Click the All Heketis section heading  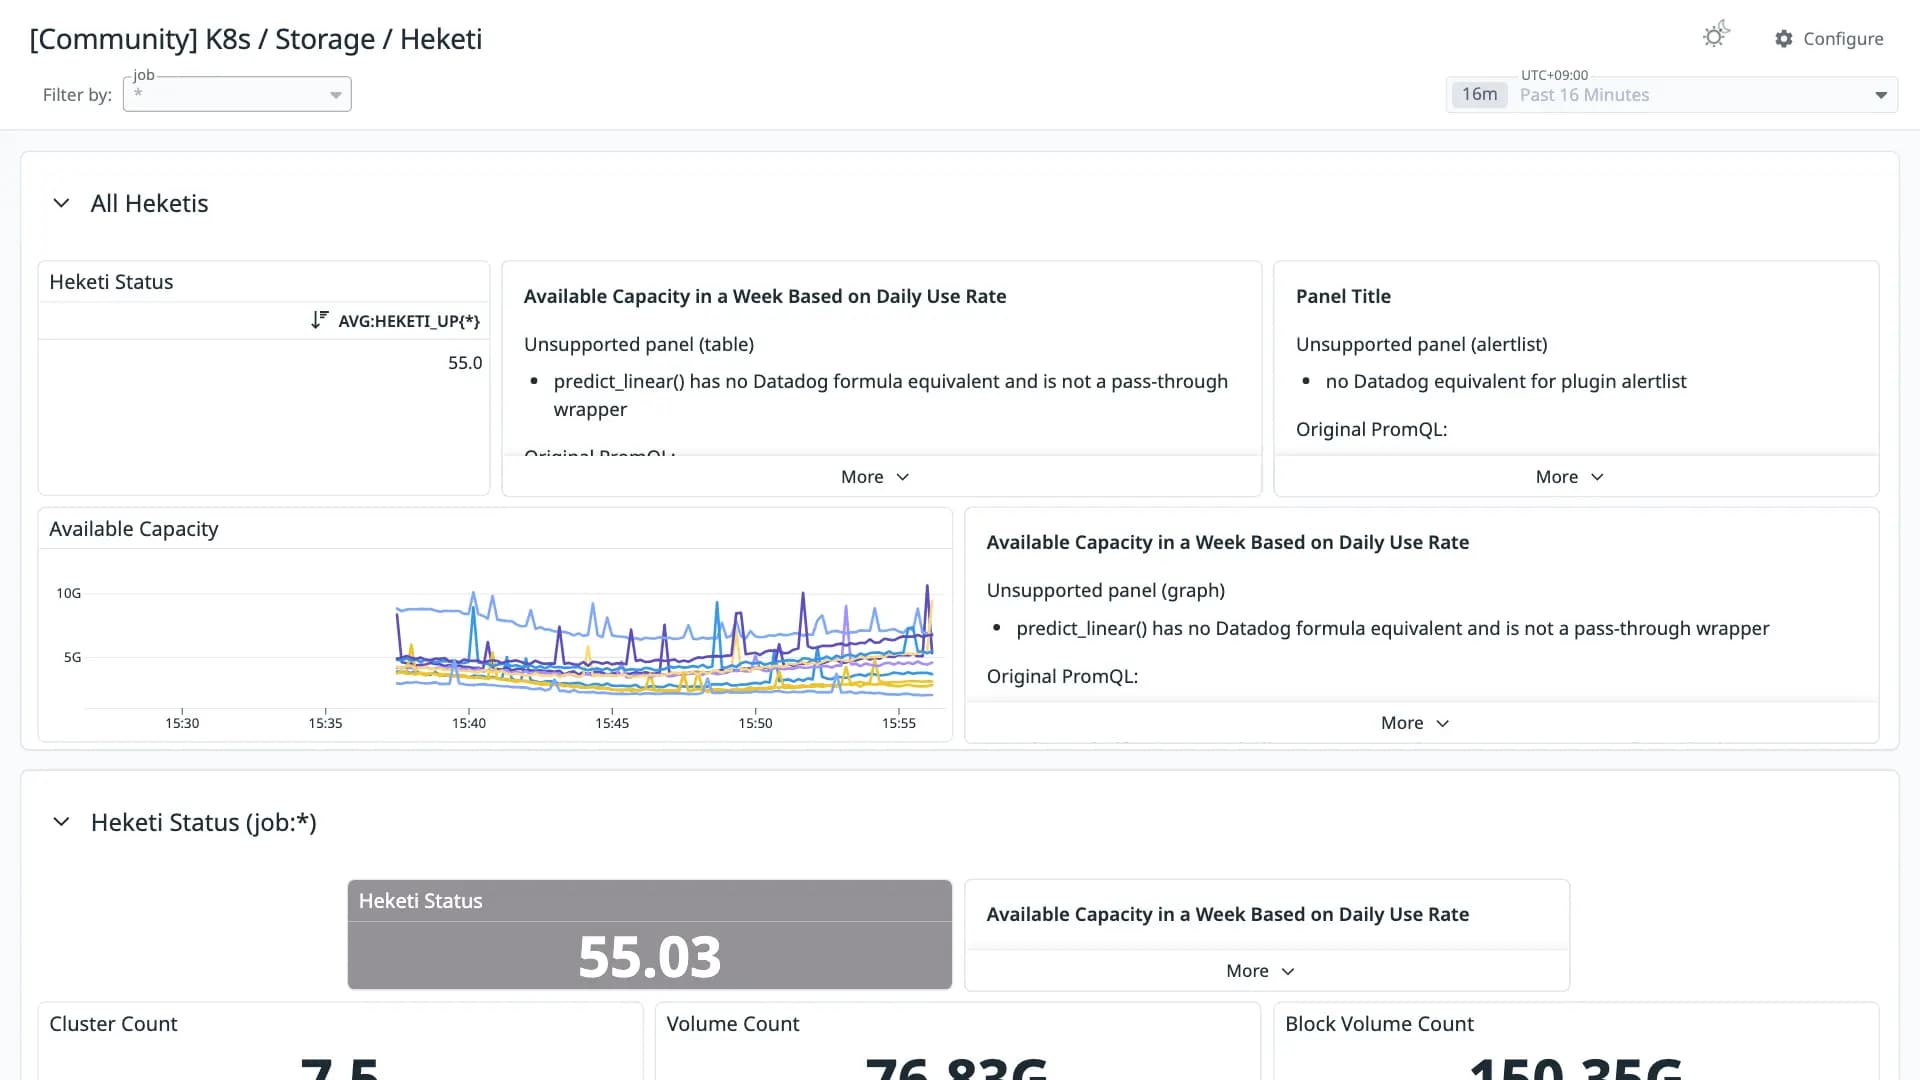tap(150, 203)
